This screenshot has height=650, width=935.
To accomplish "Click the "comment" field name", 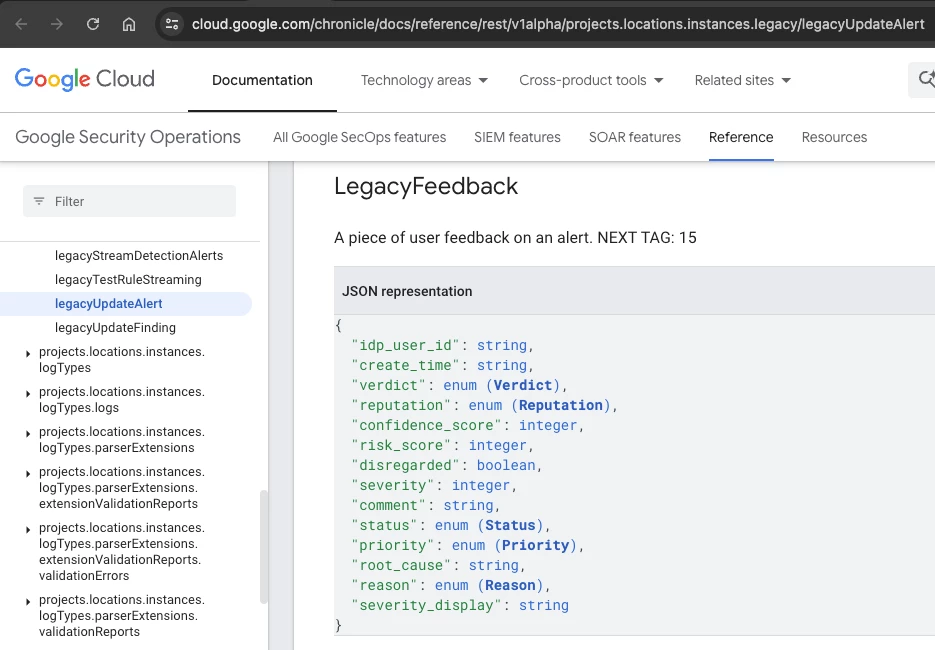I will 388,506.
